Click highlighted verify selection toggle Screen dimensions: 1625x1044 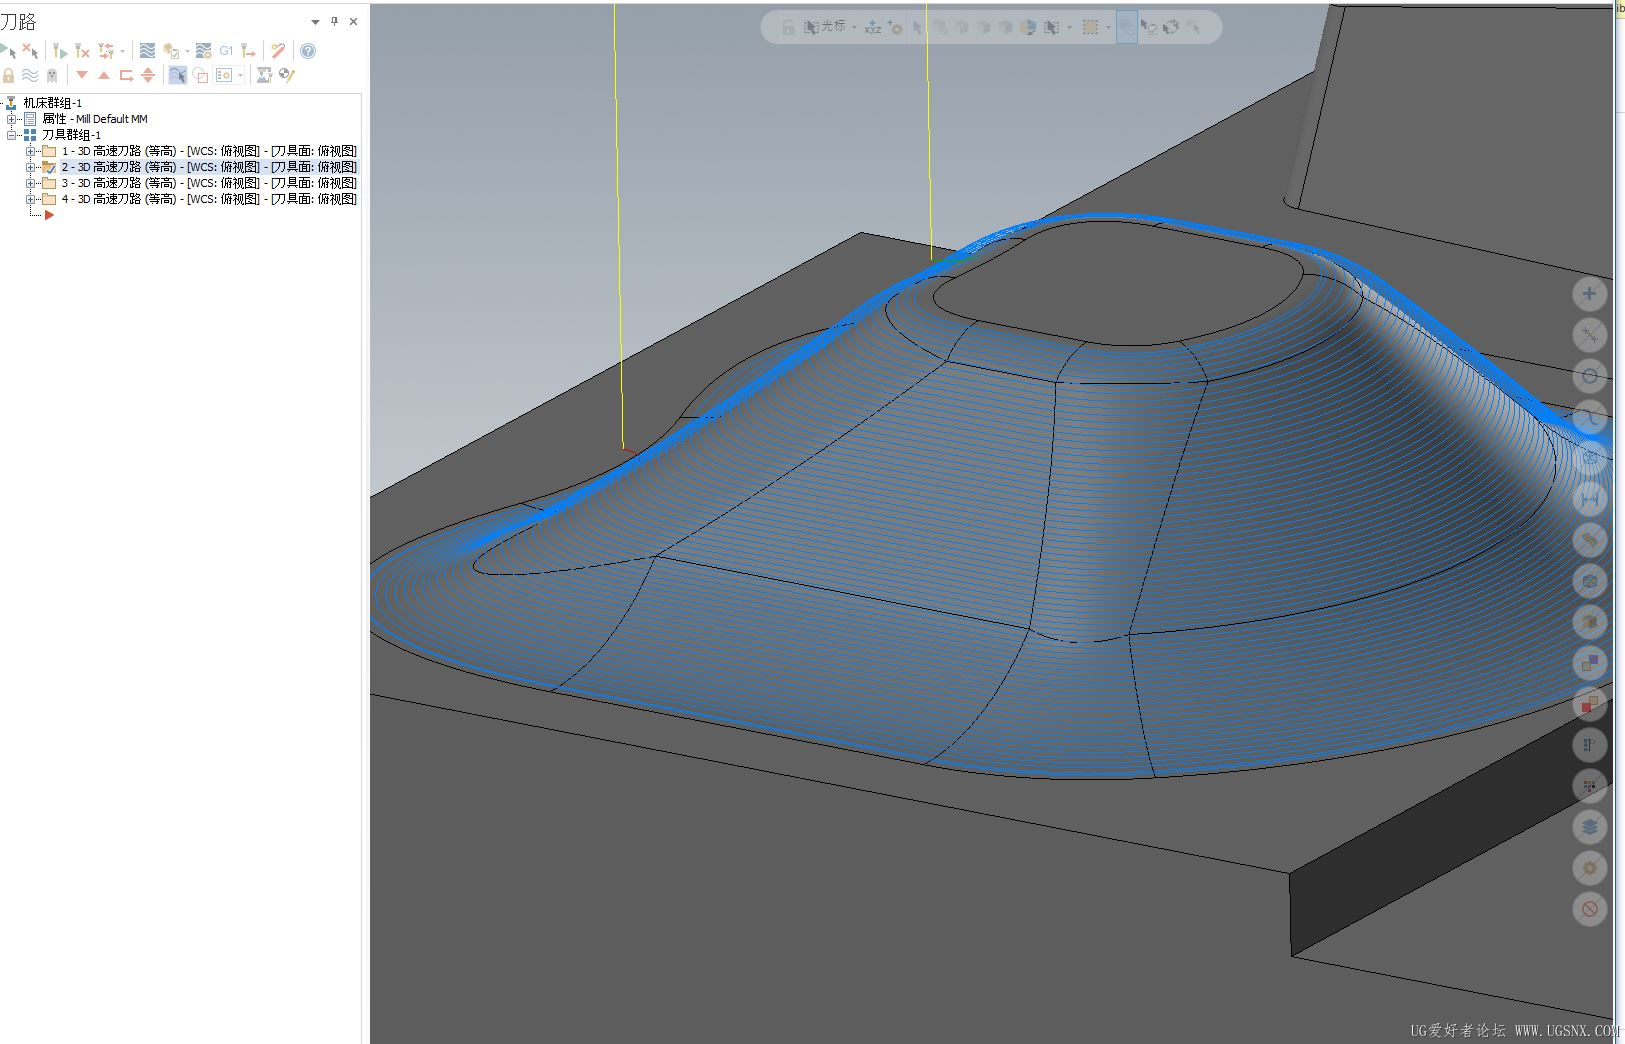1127,27
